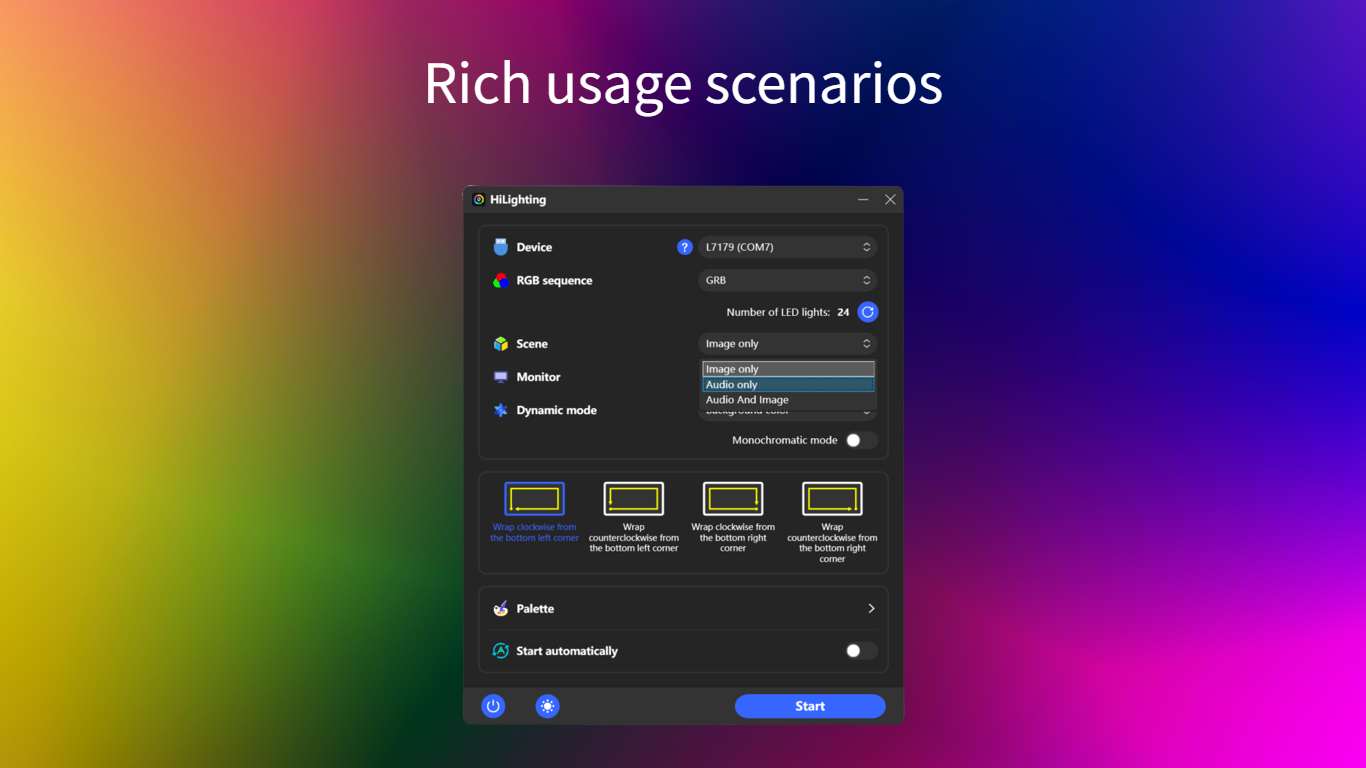Click the refresh LED count icon
Image resolution: width=1366 pixels, height=768 pixels.
click(867, 311)
